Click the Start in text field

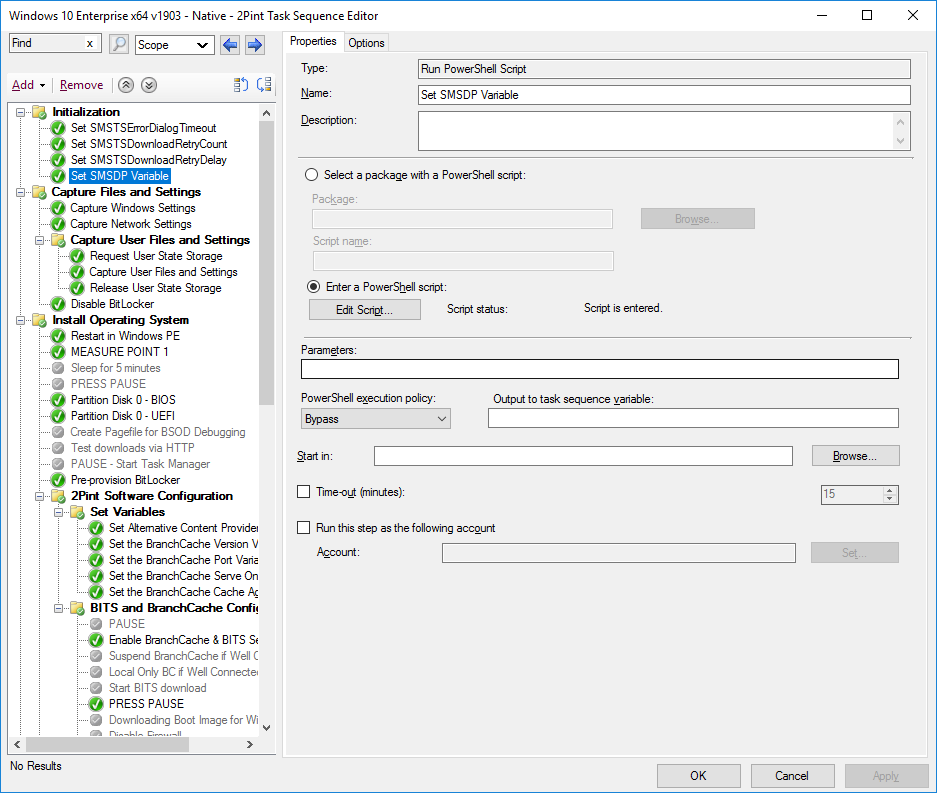pyautogui.click(x=583, y=456)
